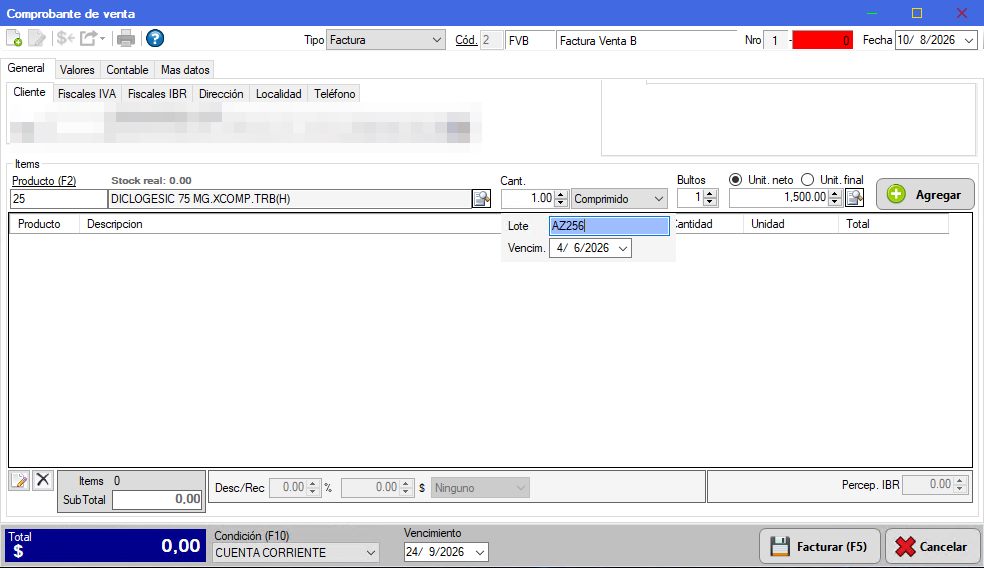Click the red invoice number field
Viewport: 984px width, 568px height.
click(822, 41)
